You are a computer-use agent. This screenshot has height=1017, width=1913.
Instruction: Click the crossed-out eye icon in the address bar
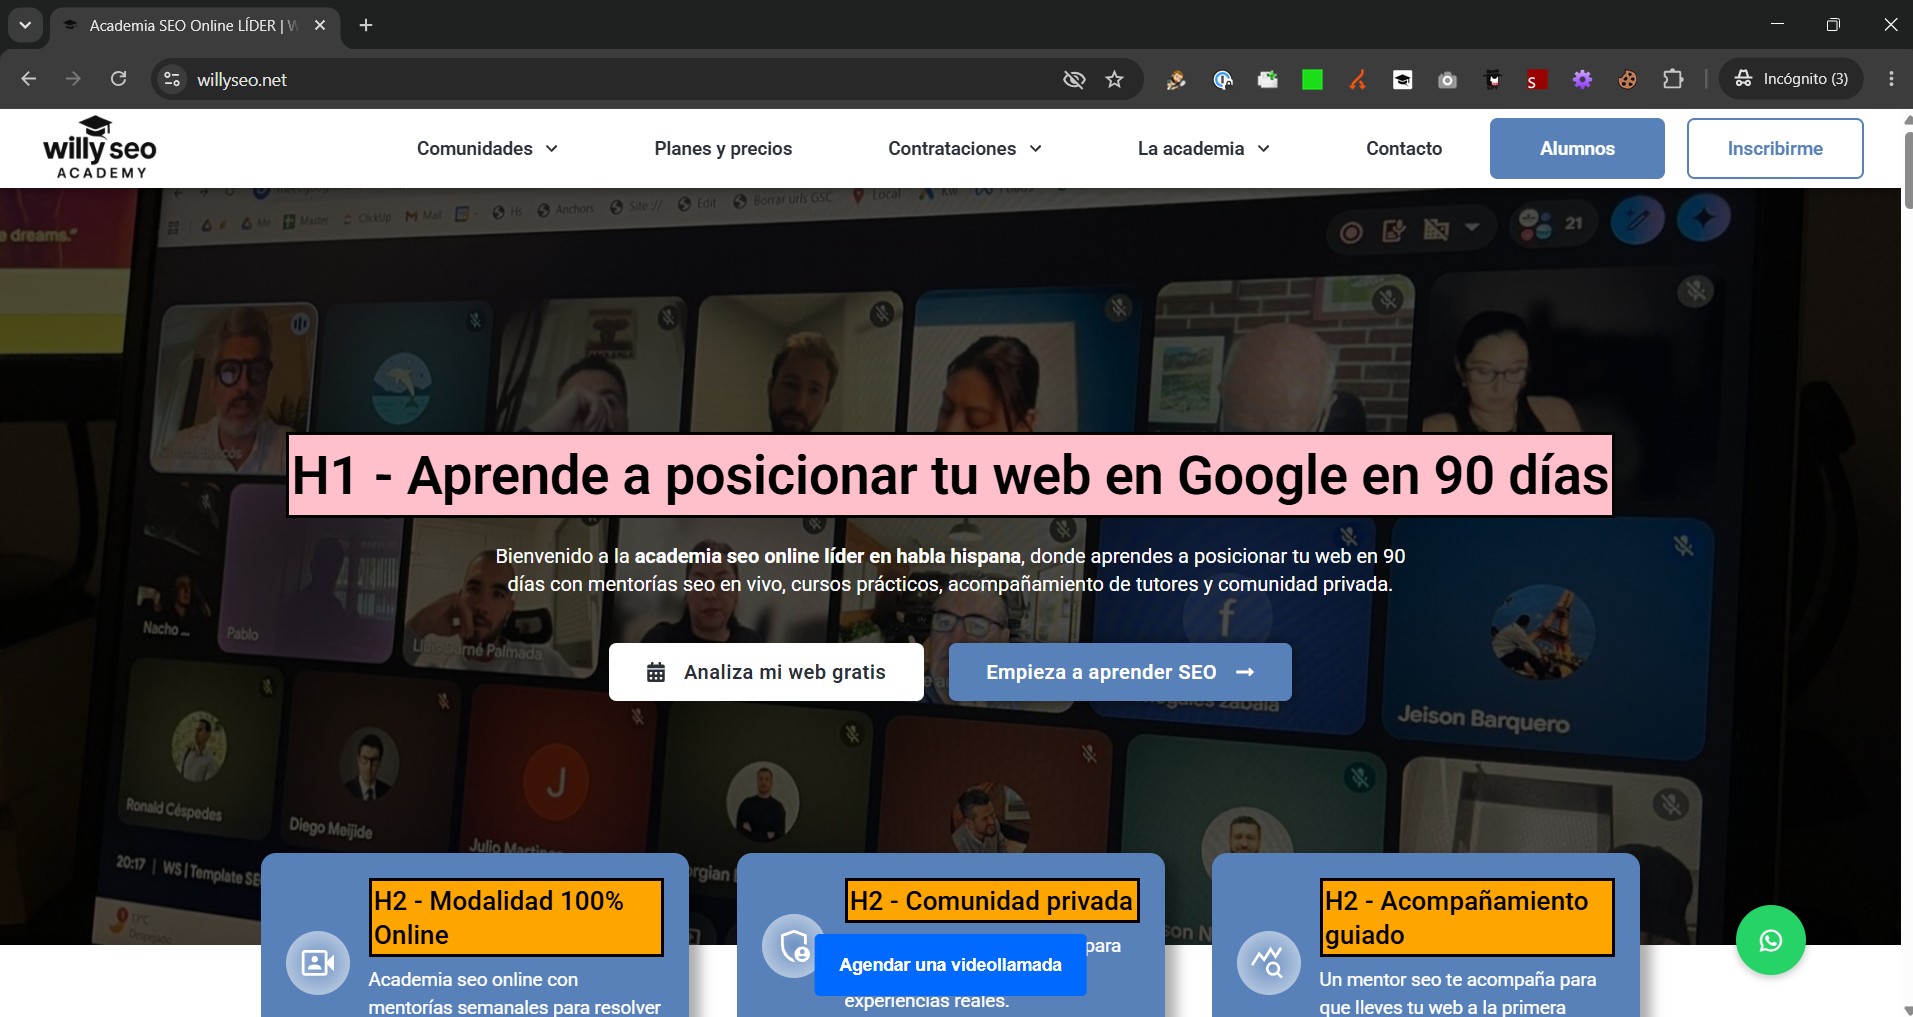[x=1074, y=79]
